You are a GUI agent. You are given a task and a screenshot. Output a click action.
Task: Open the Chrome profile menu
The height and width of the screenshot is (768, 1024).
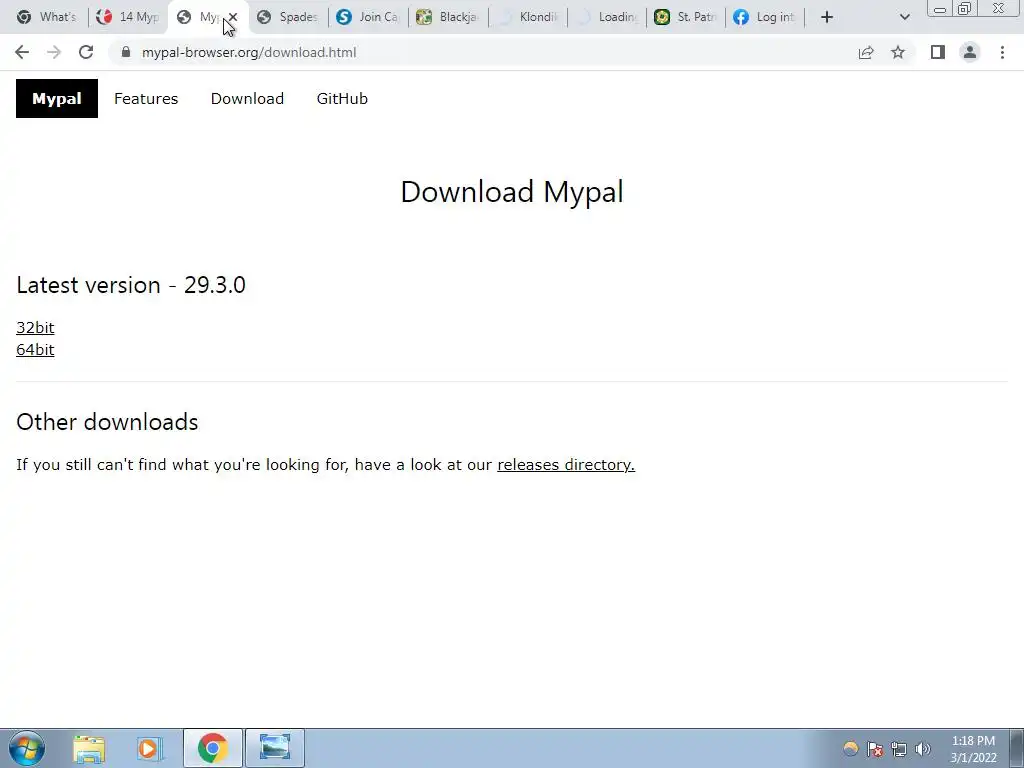point(970,52)
